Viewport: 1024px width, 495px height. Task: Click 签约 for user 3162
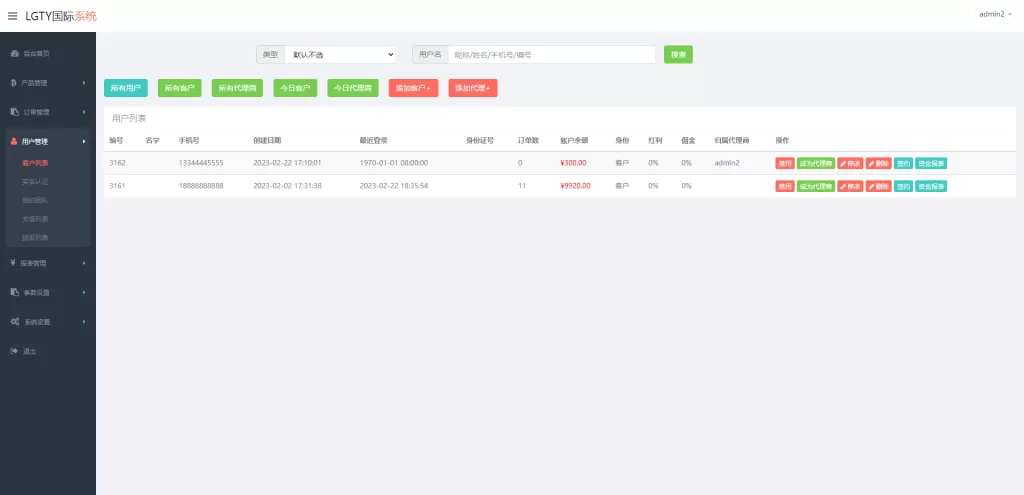tap(903, 163)
